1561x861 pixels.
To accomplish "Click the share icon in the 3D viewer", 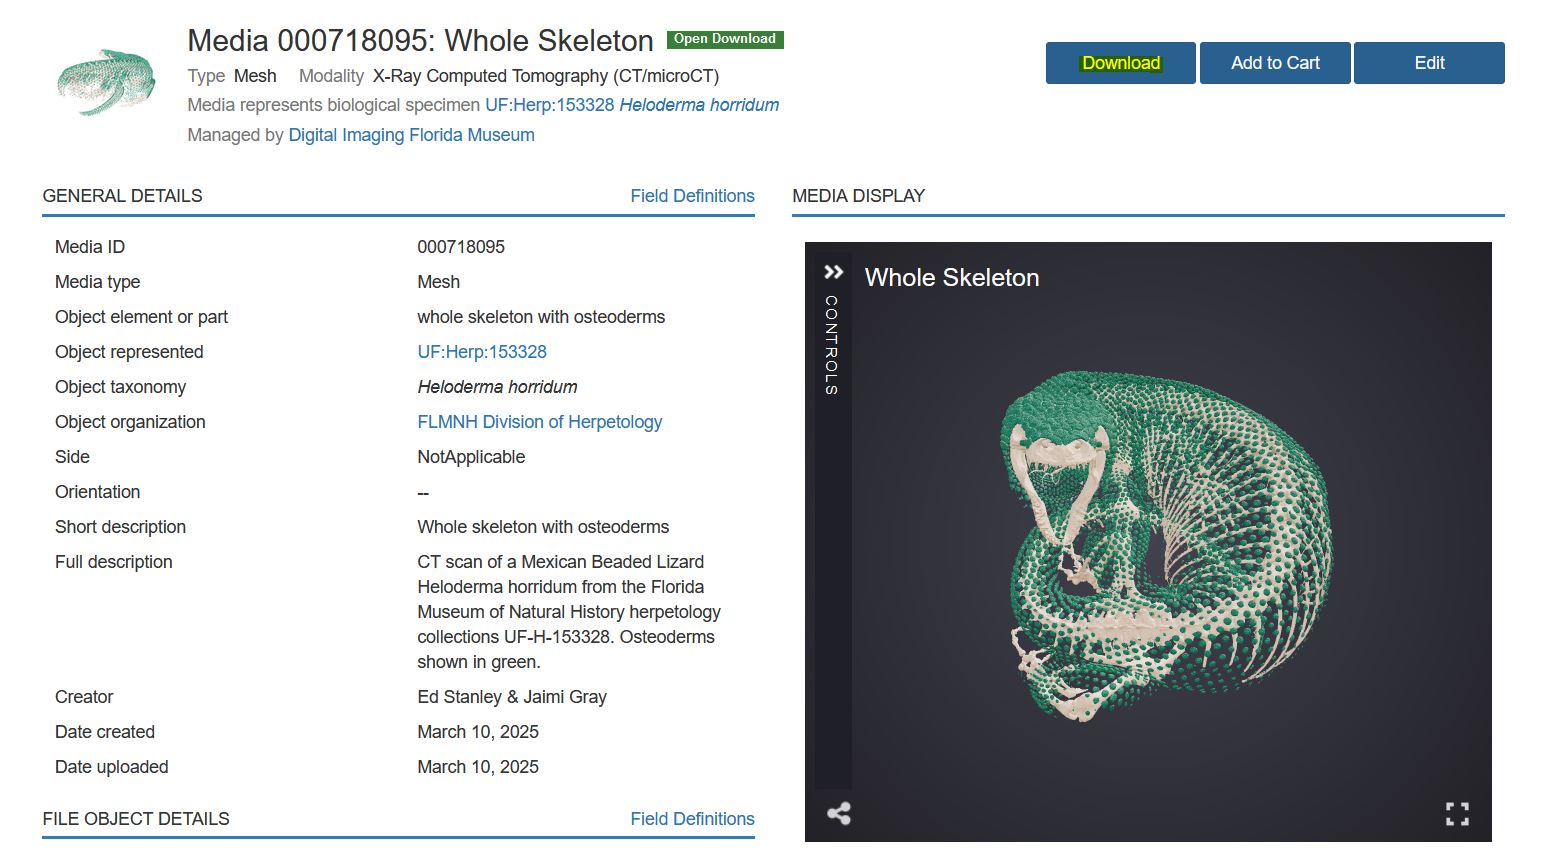I will tap(839, 814).
